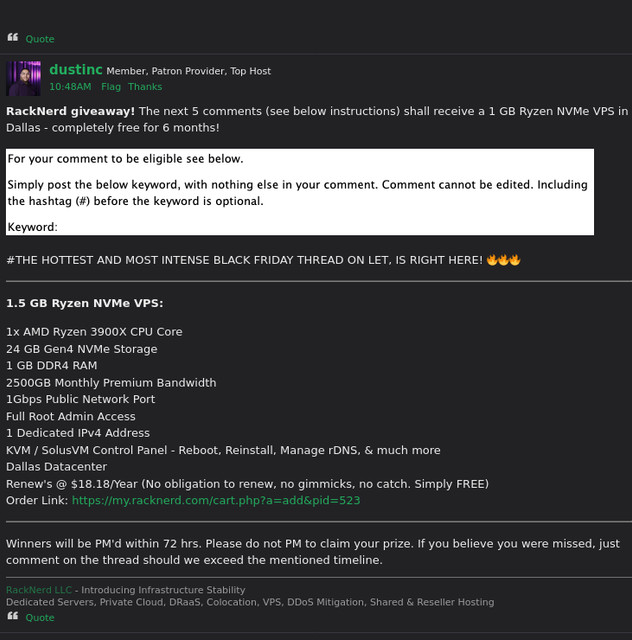Give Thanks to dustinc's post
The image size is (632, 640).
coord(145,87)
